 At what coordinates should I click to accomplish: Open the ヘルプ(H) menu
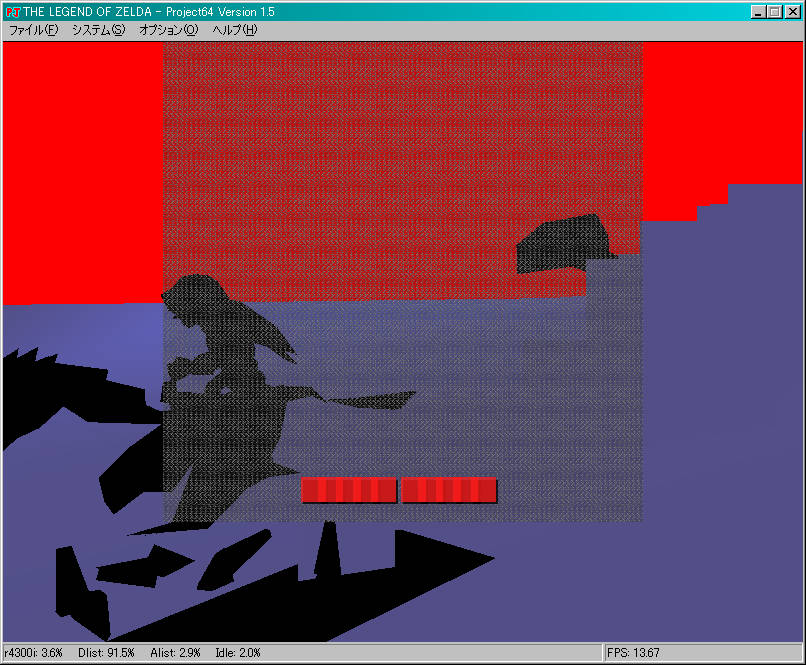(235, 30)
